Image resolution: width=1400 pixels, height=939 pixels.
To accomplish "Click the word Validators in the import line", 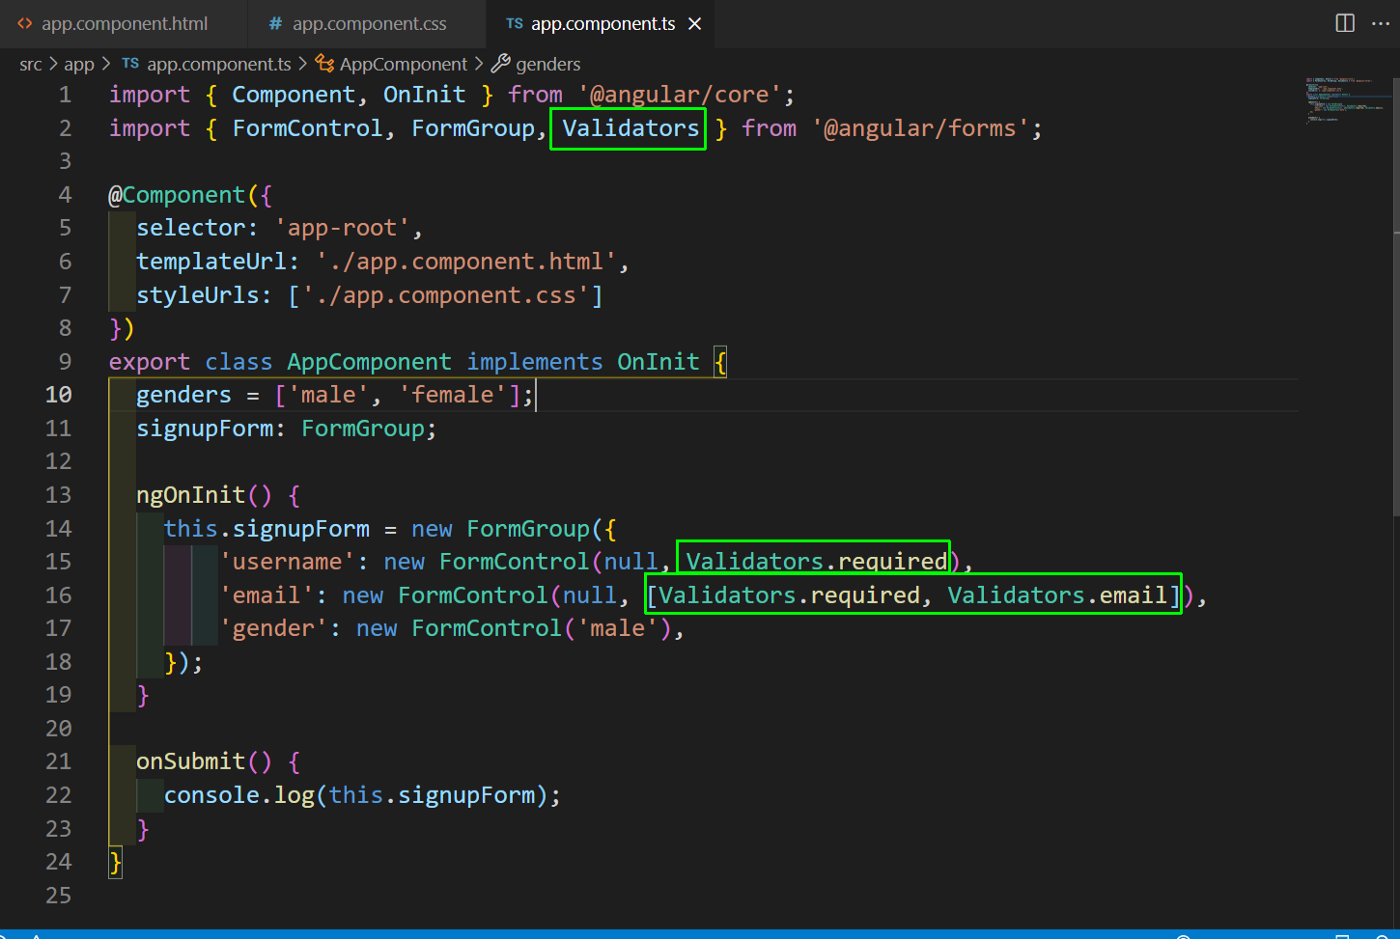I will coord(630,128).
